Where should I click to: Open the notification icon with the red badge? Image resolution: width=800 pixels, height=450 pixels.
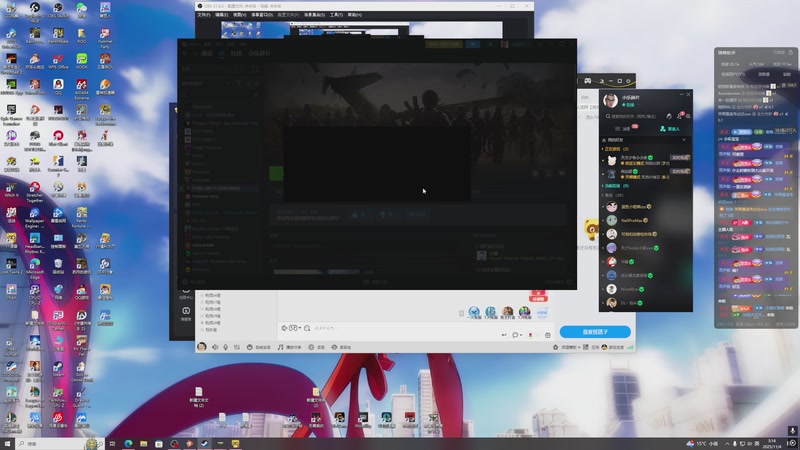680,116
